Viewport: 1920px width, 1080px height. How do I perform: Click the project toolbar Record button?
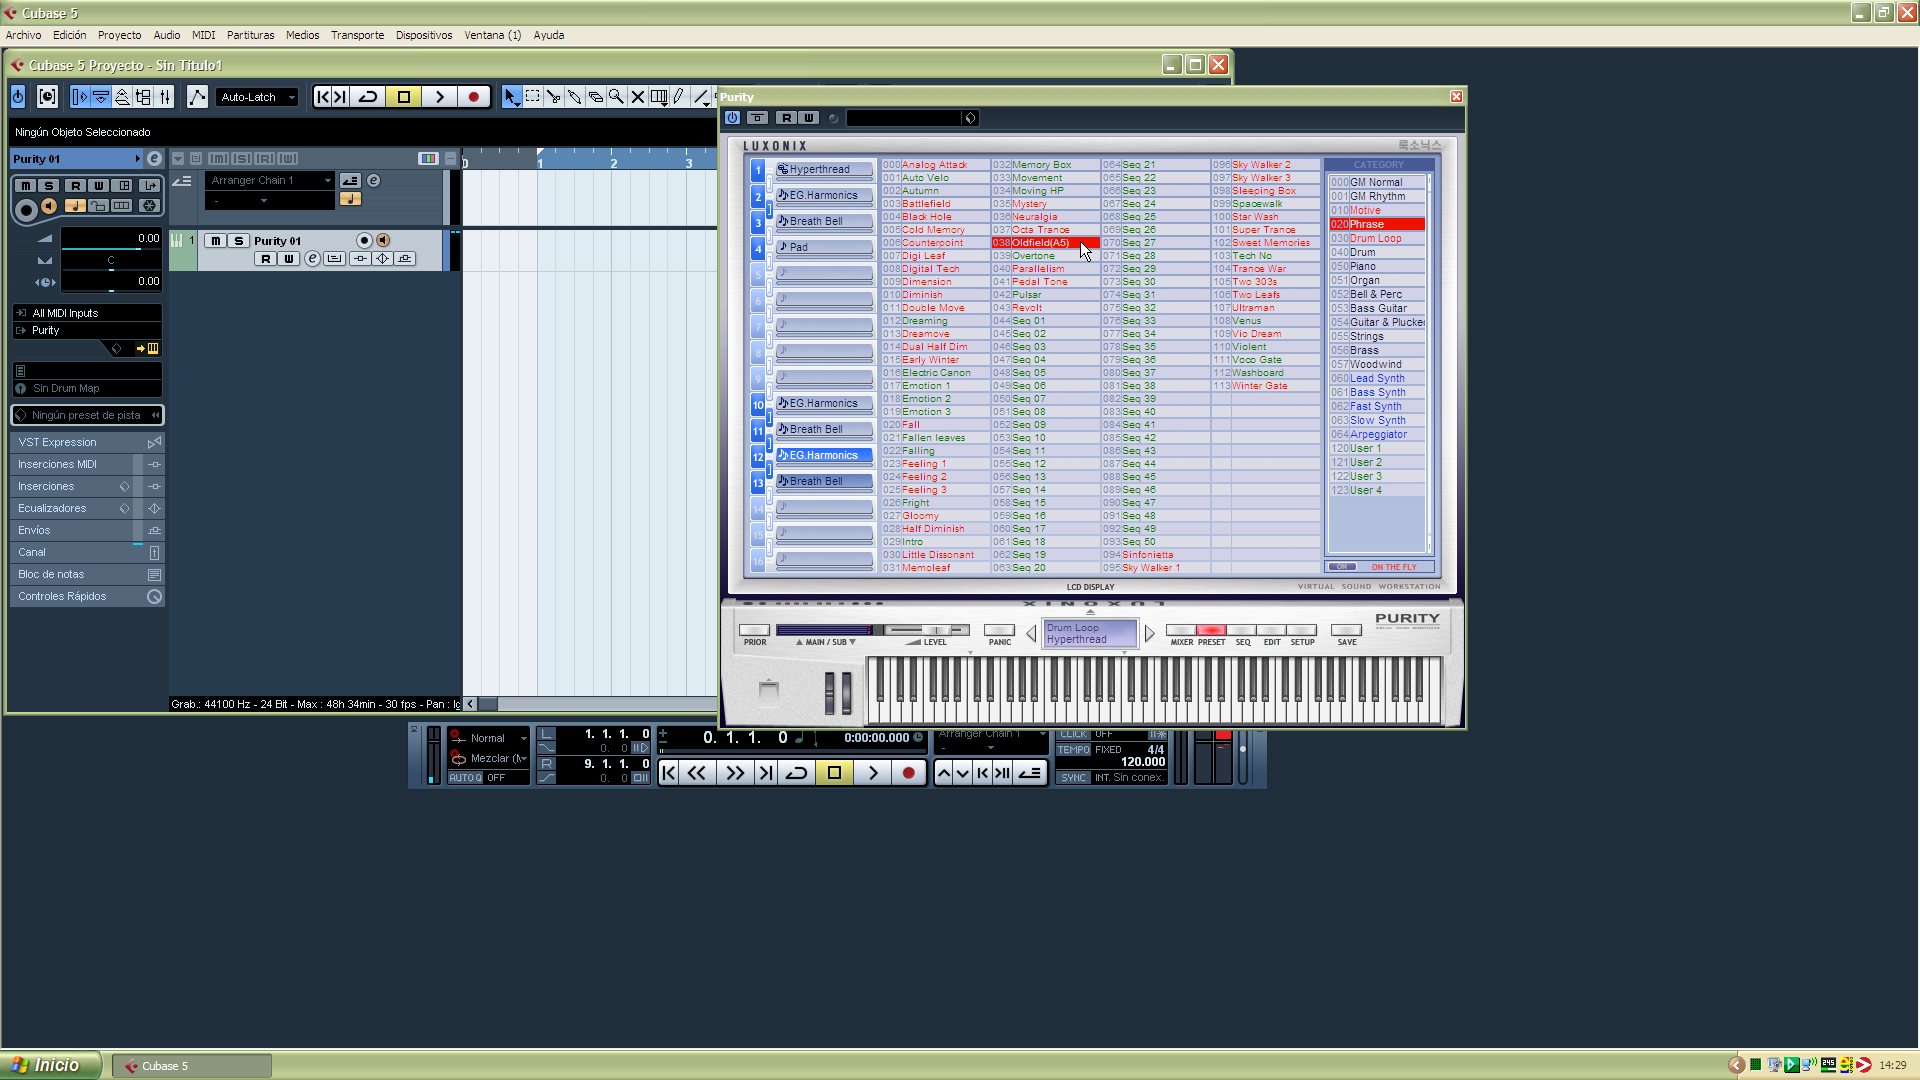point(474,97)
